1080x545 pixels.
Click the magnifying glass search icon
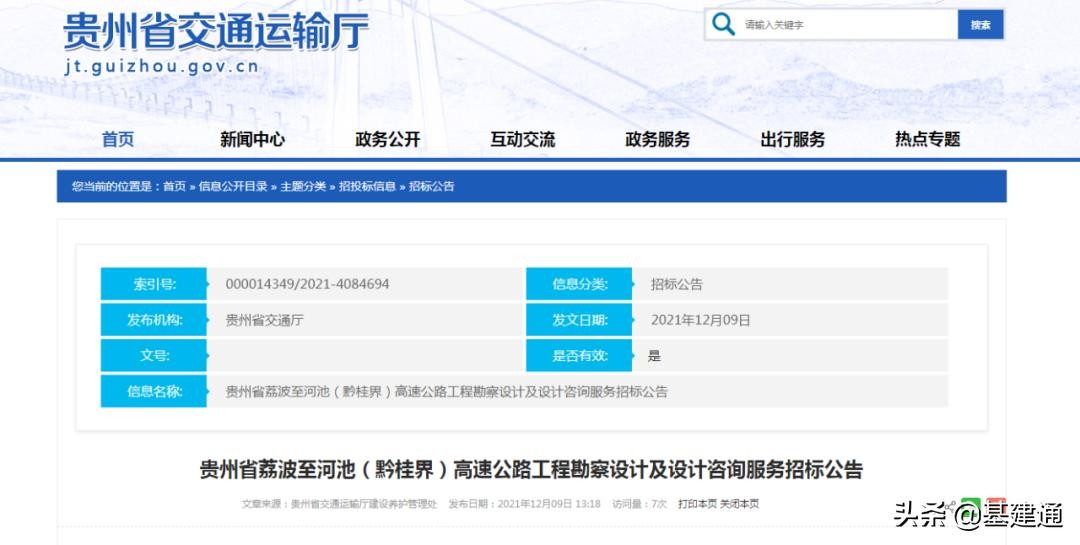tap(723, 25)
